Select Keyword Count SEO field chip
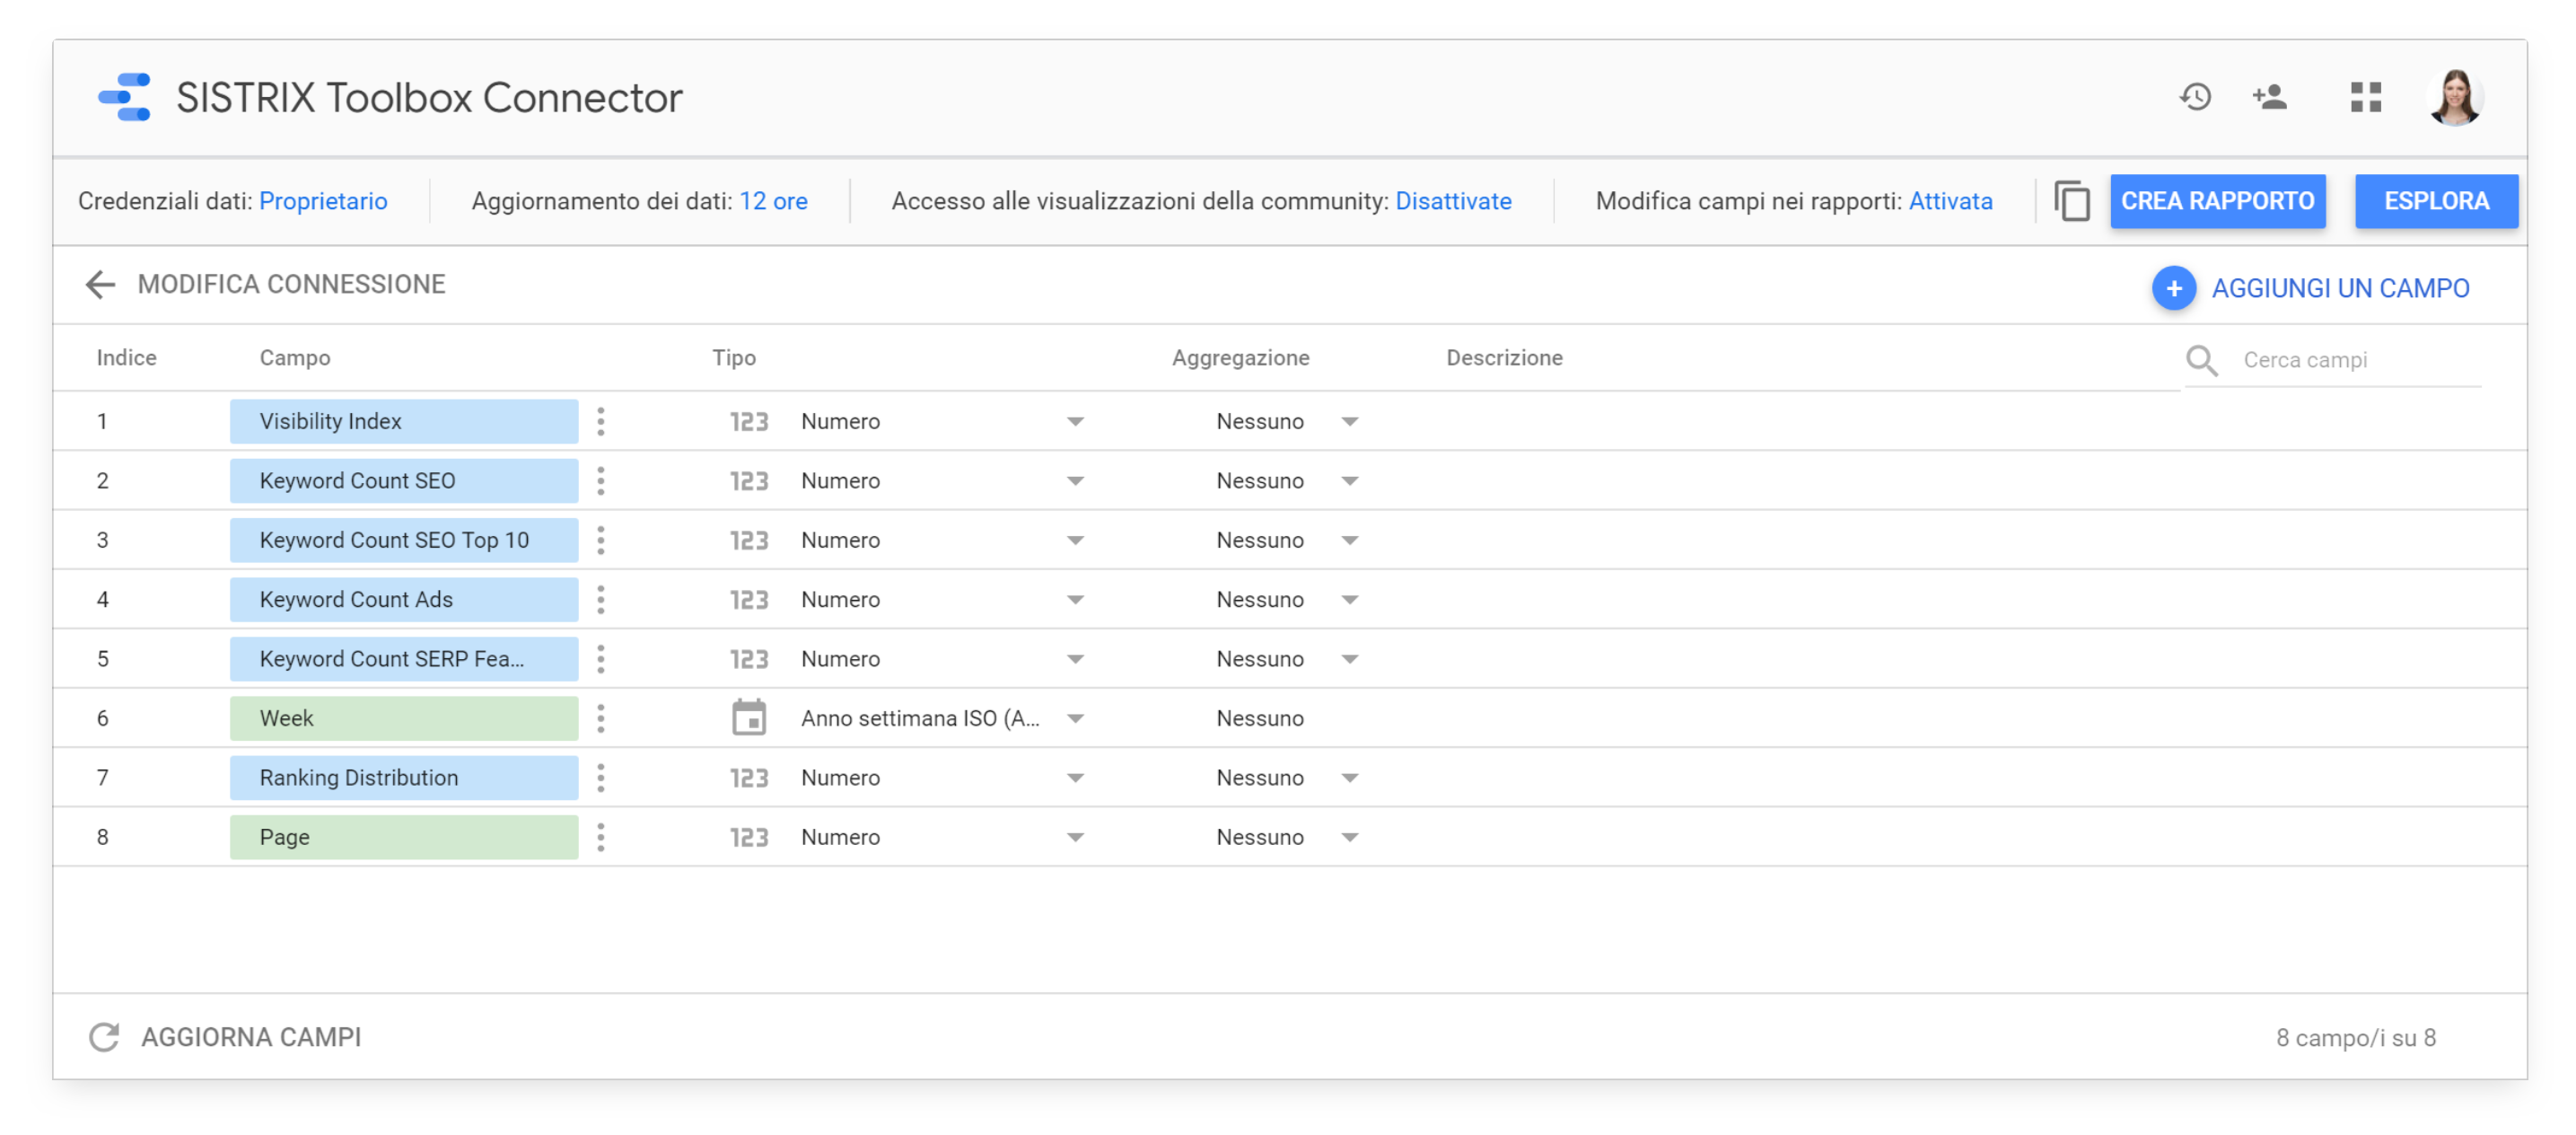This screenshot has height=1135, width=2576. click(404, 481)
